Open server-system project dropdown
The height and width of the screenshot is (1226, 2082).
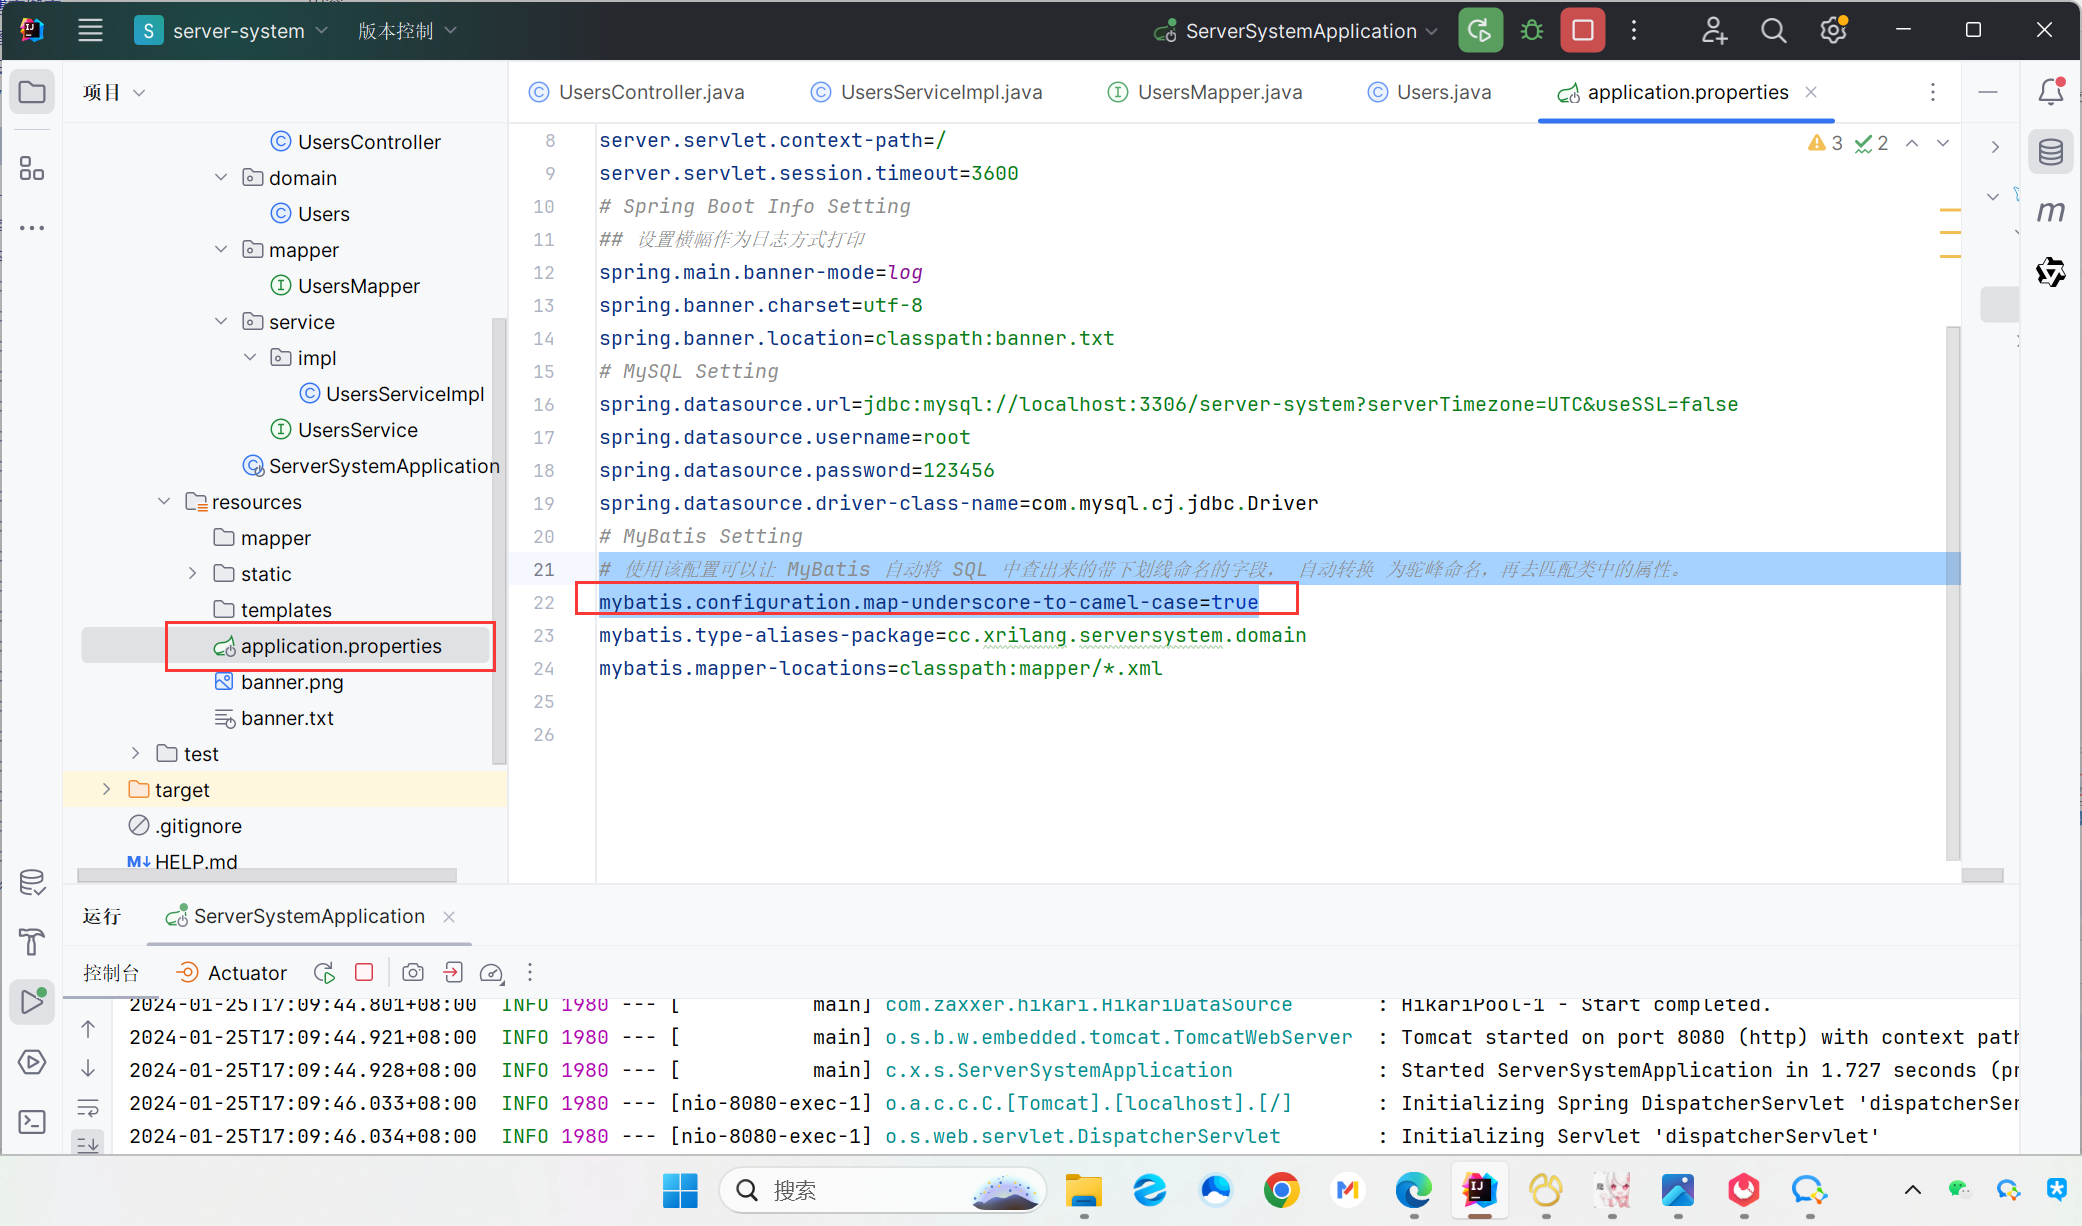(x=231, y=31)
